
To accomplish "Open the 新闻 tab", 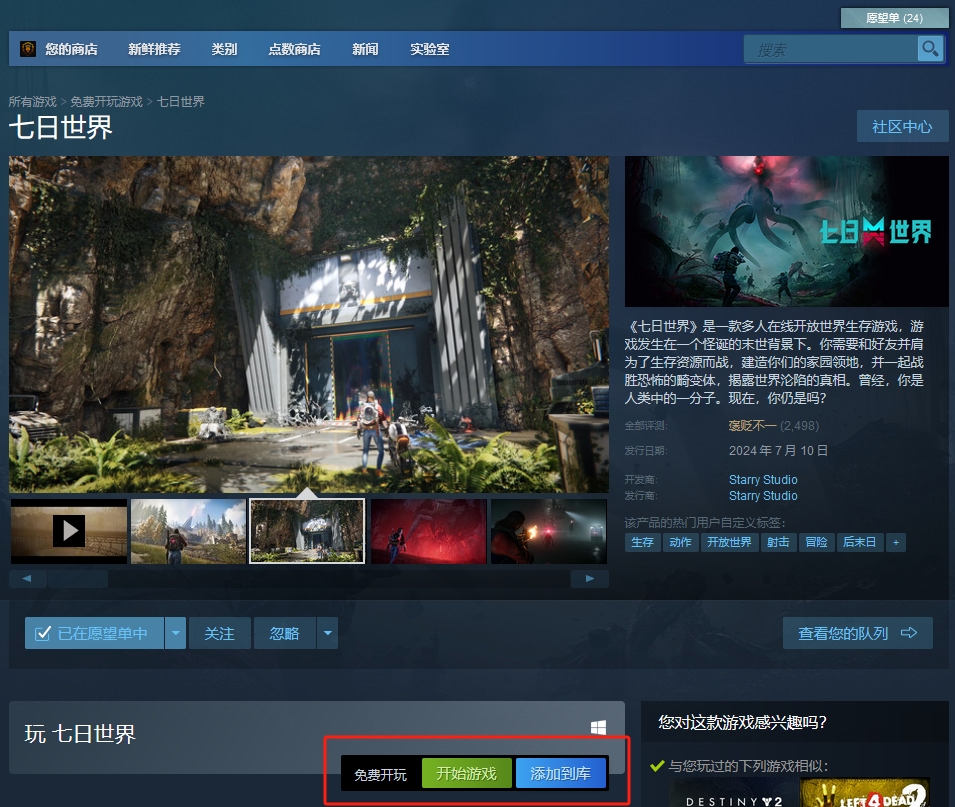I will point(365,49).
